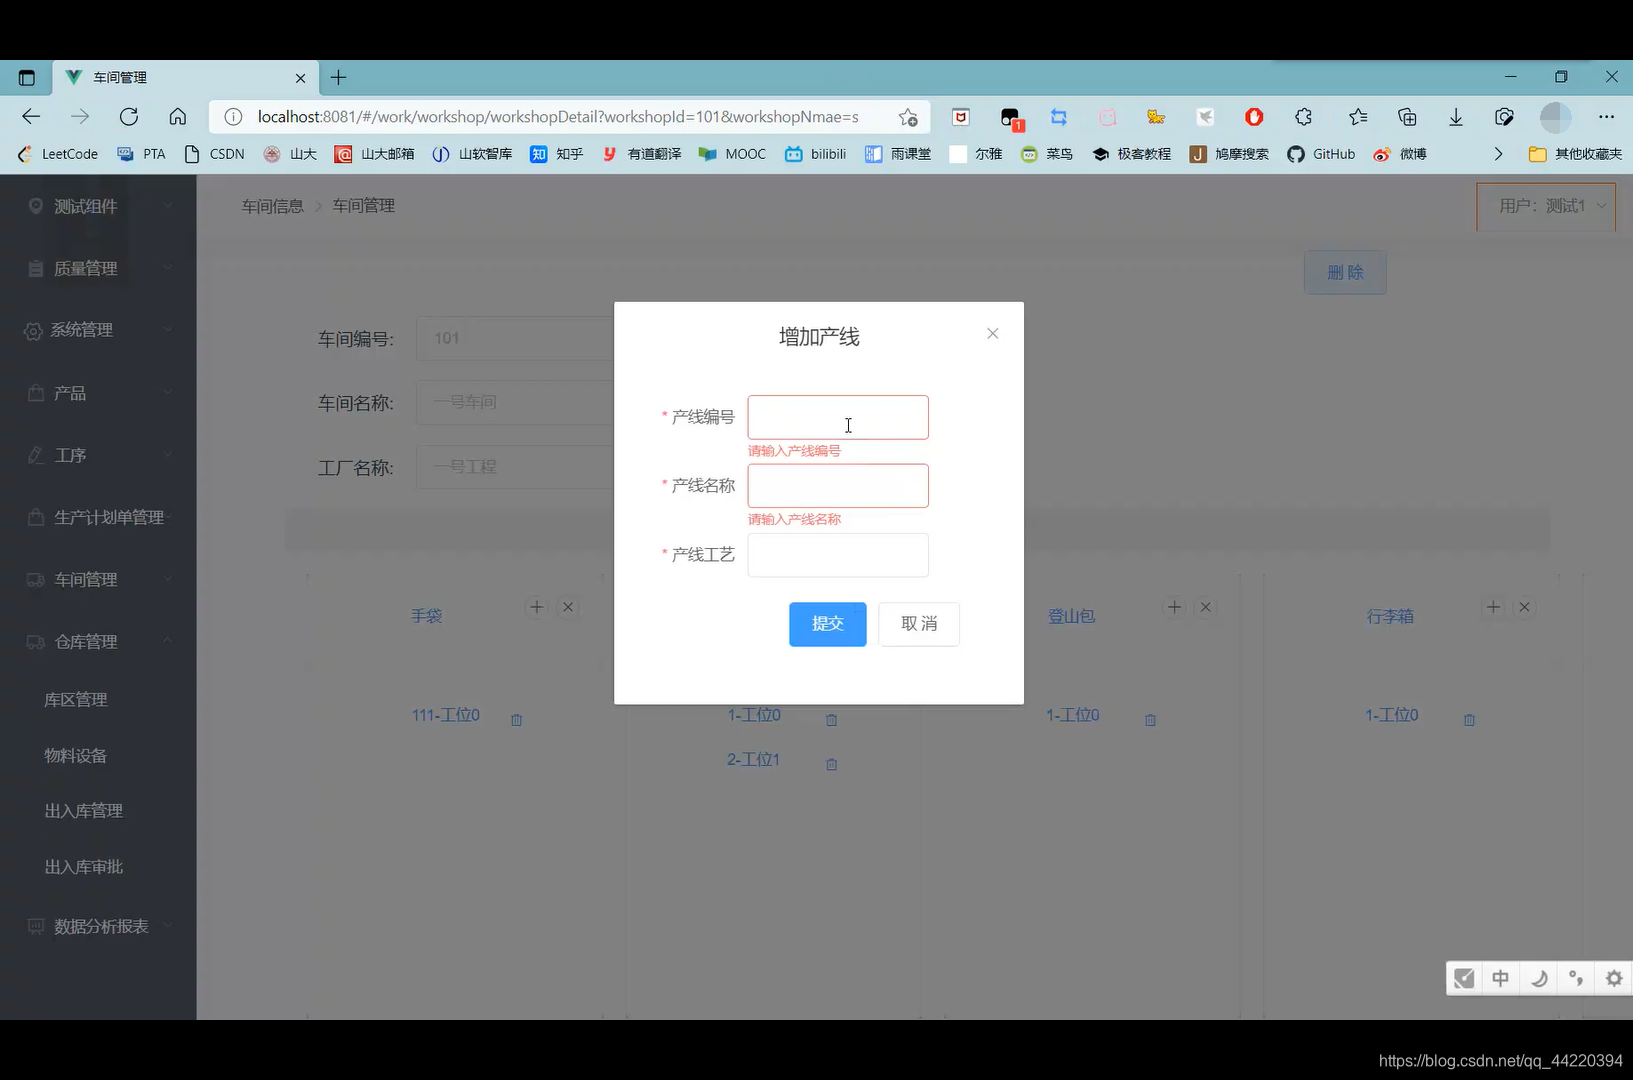Show more bookmarks chevron
Screen dimensions: 1633x1080
(1498, 154)
